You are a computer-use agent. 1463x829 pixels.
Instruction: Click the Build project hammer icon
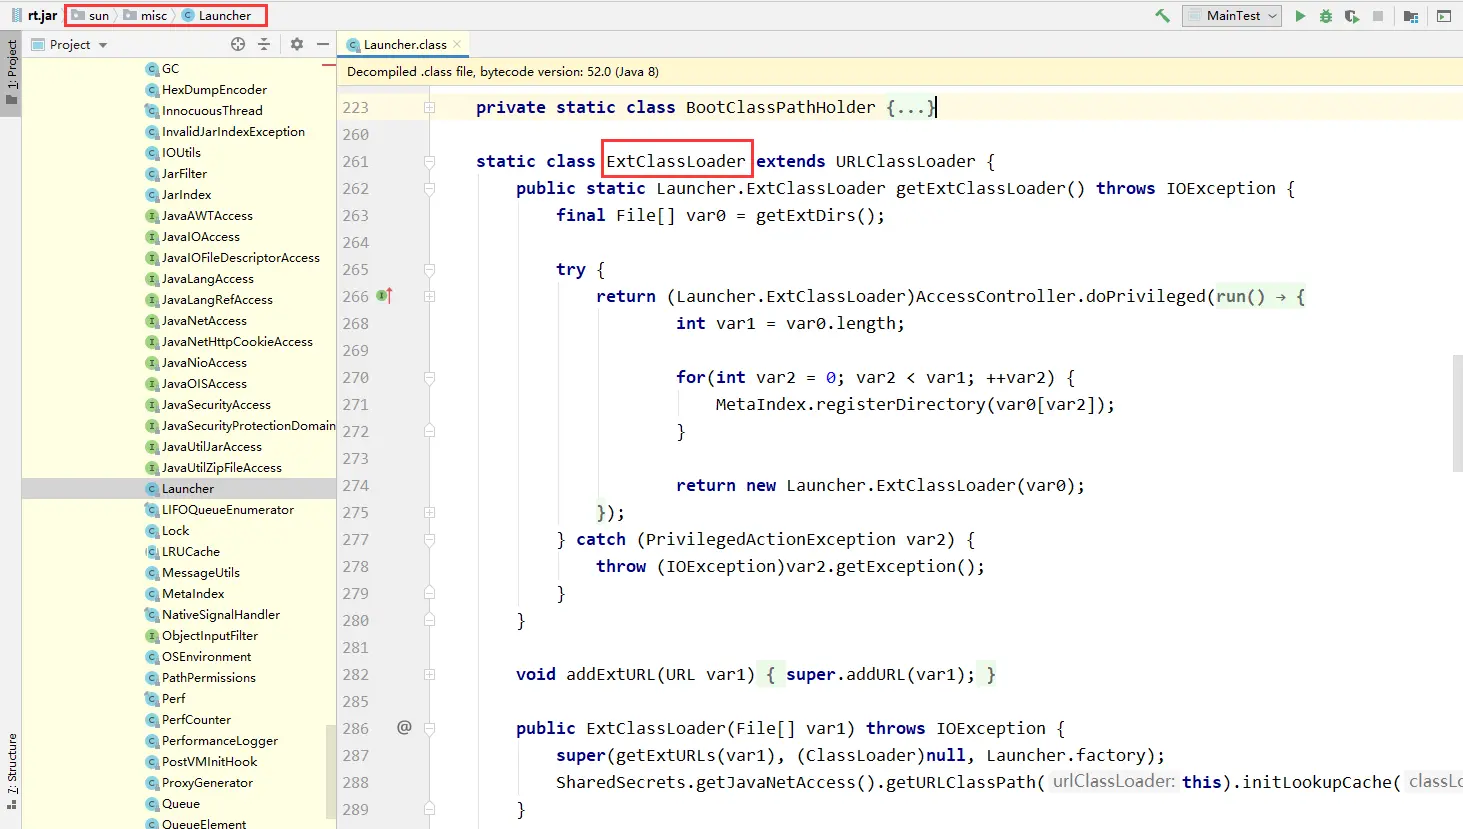click(1162, 16)
